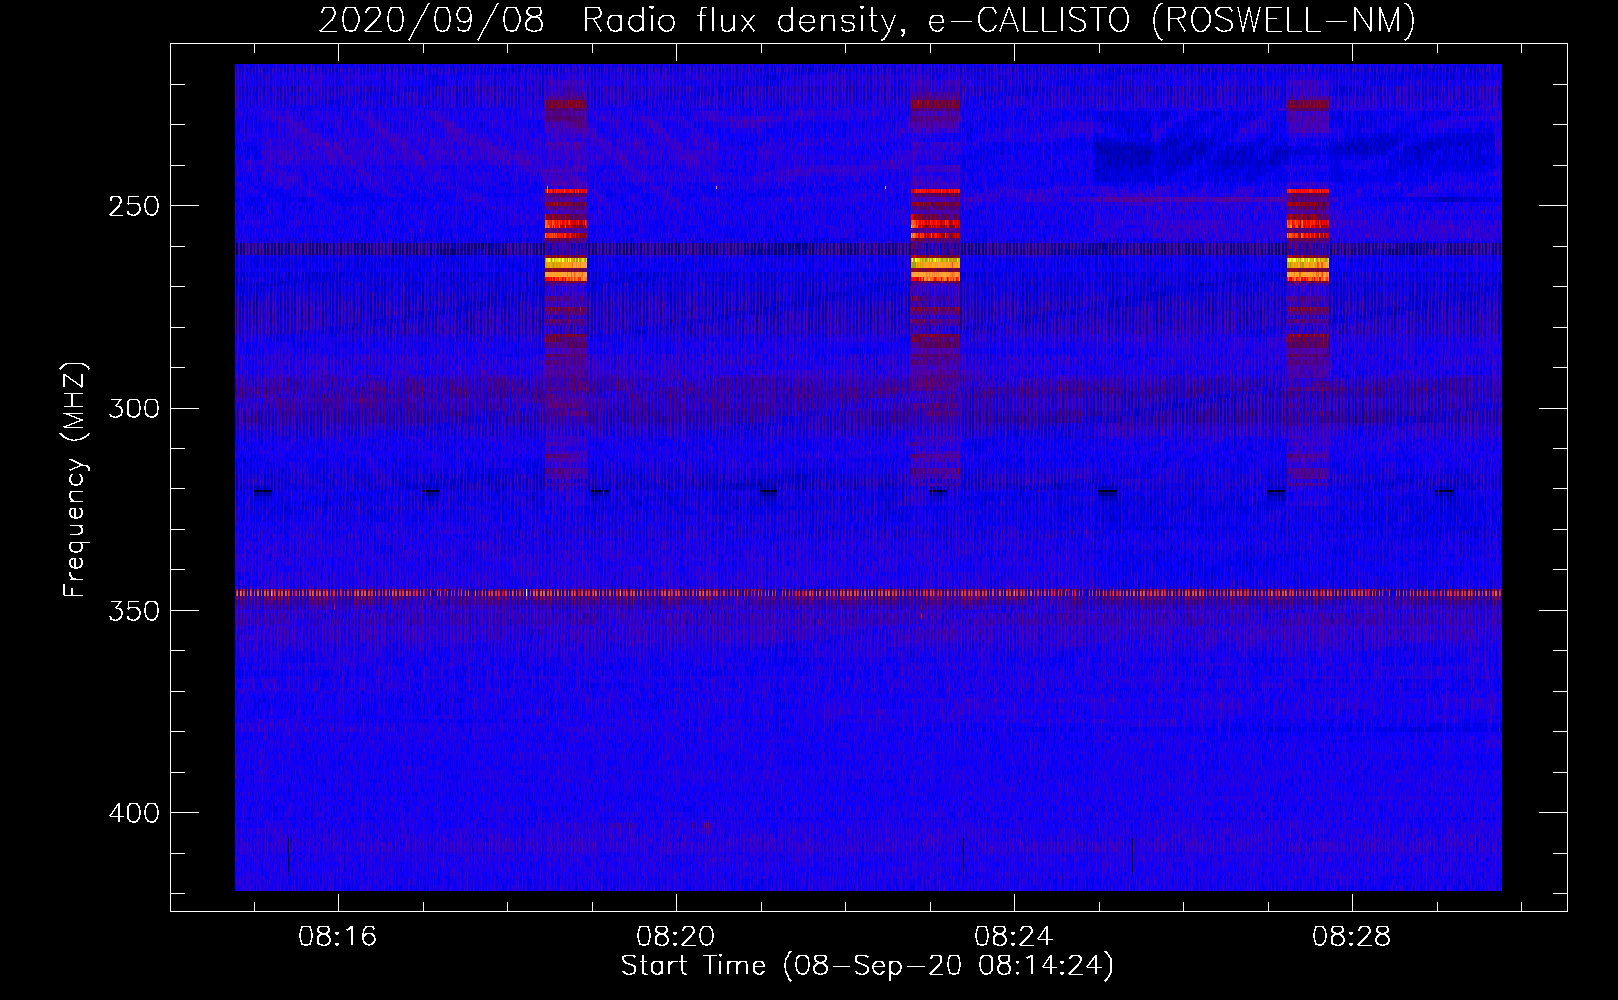Click the 300 frequency tick label
Viewport: 1618px width, 1000px height.
point(134,408)
